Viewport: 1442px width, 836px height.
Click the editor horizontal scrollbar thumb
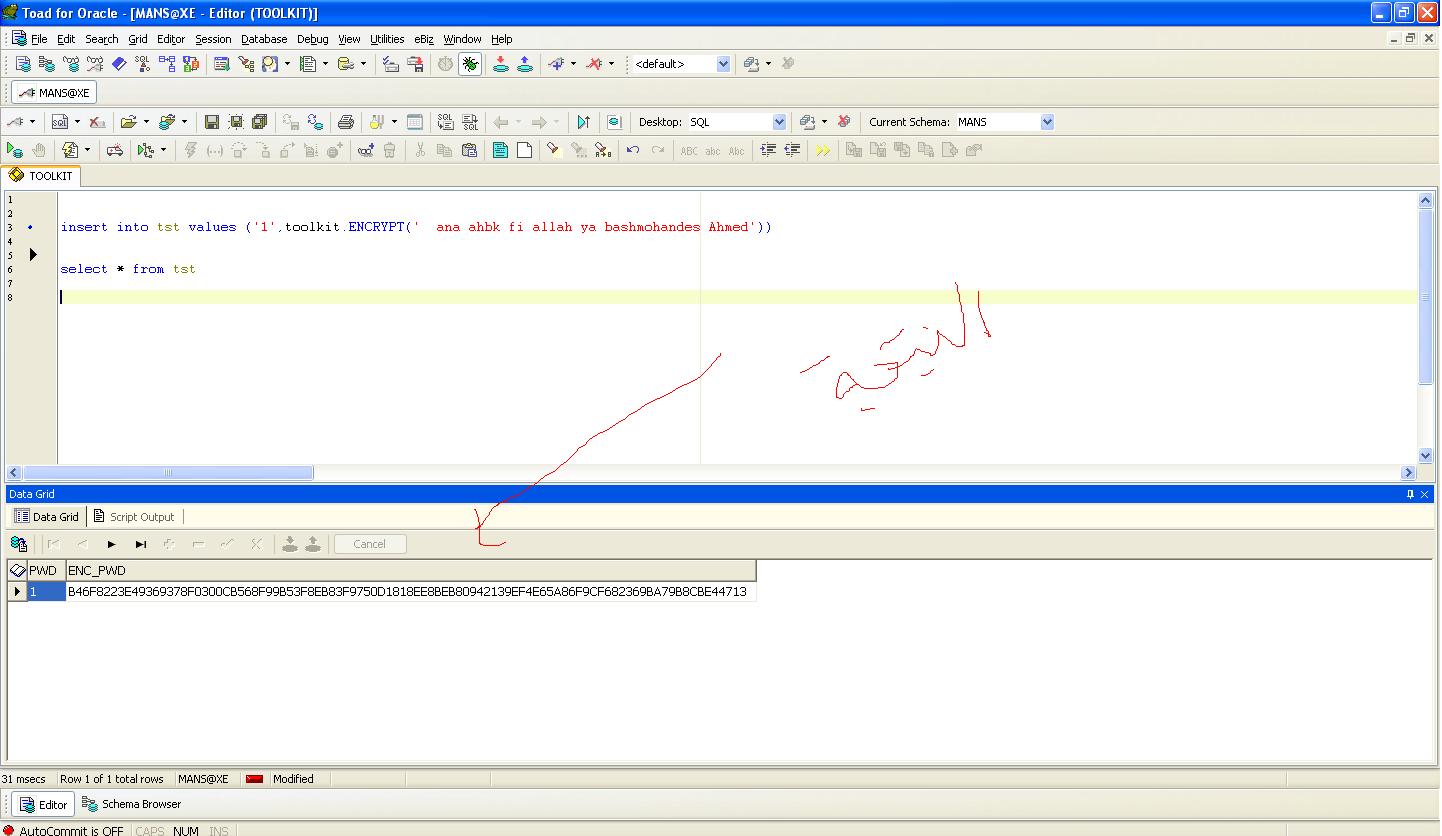coord(168,473)
